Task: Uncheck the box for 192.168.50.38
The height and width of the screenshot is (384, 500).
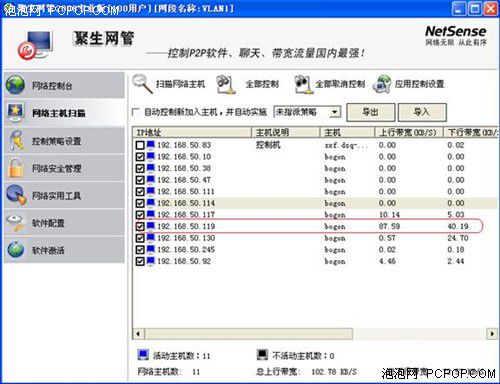Action: pyautogui.click(x=140, y=168)
